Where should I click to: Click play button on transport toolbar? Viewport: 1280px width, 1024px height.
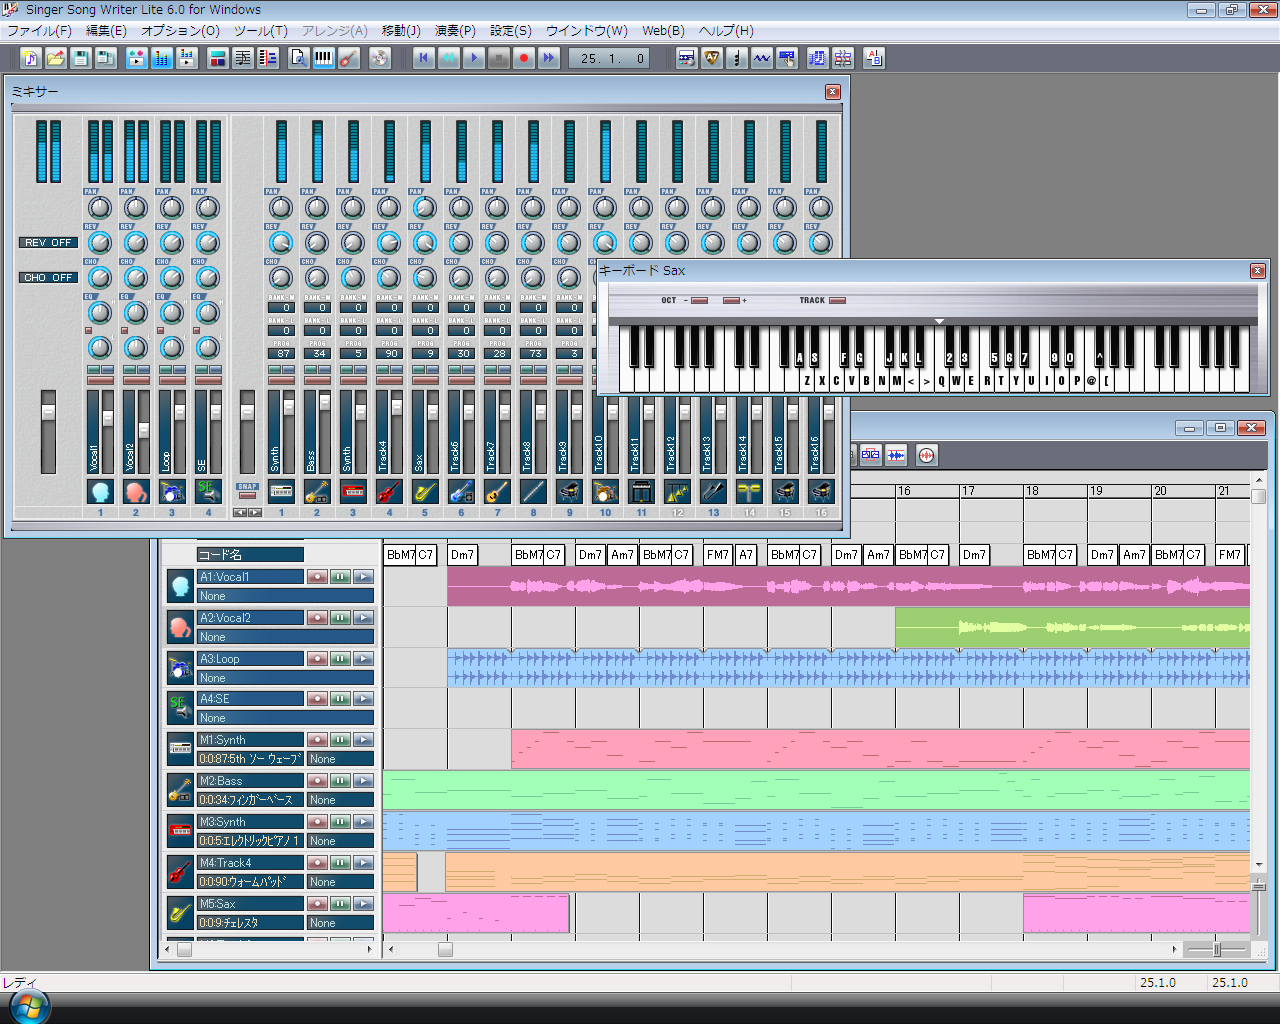point(474,58)
